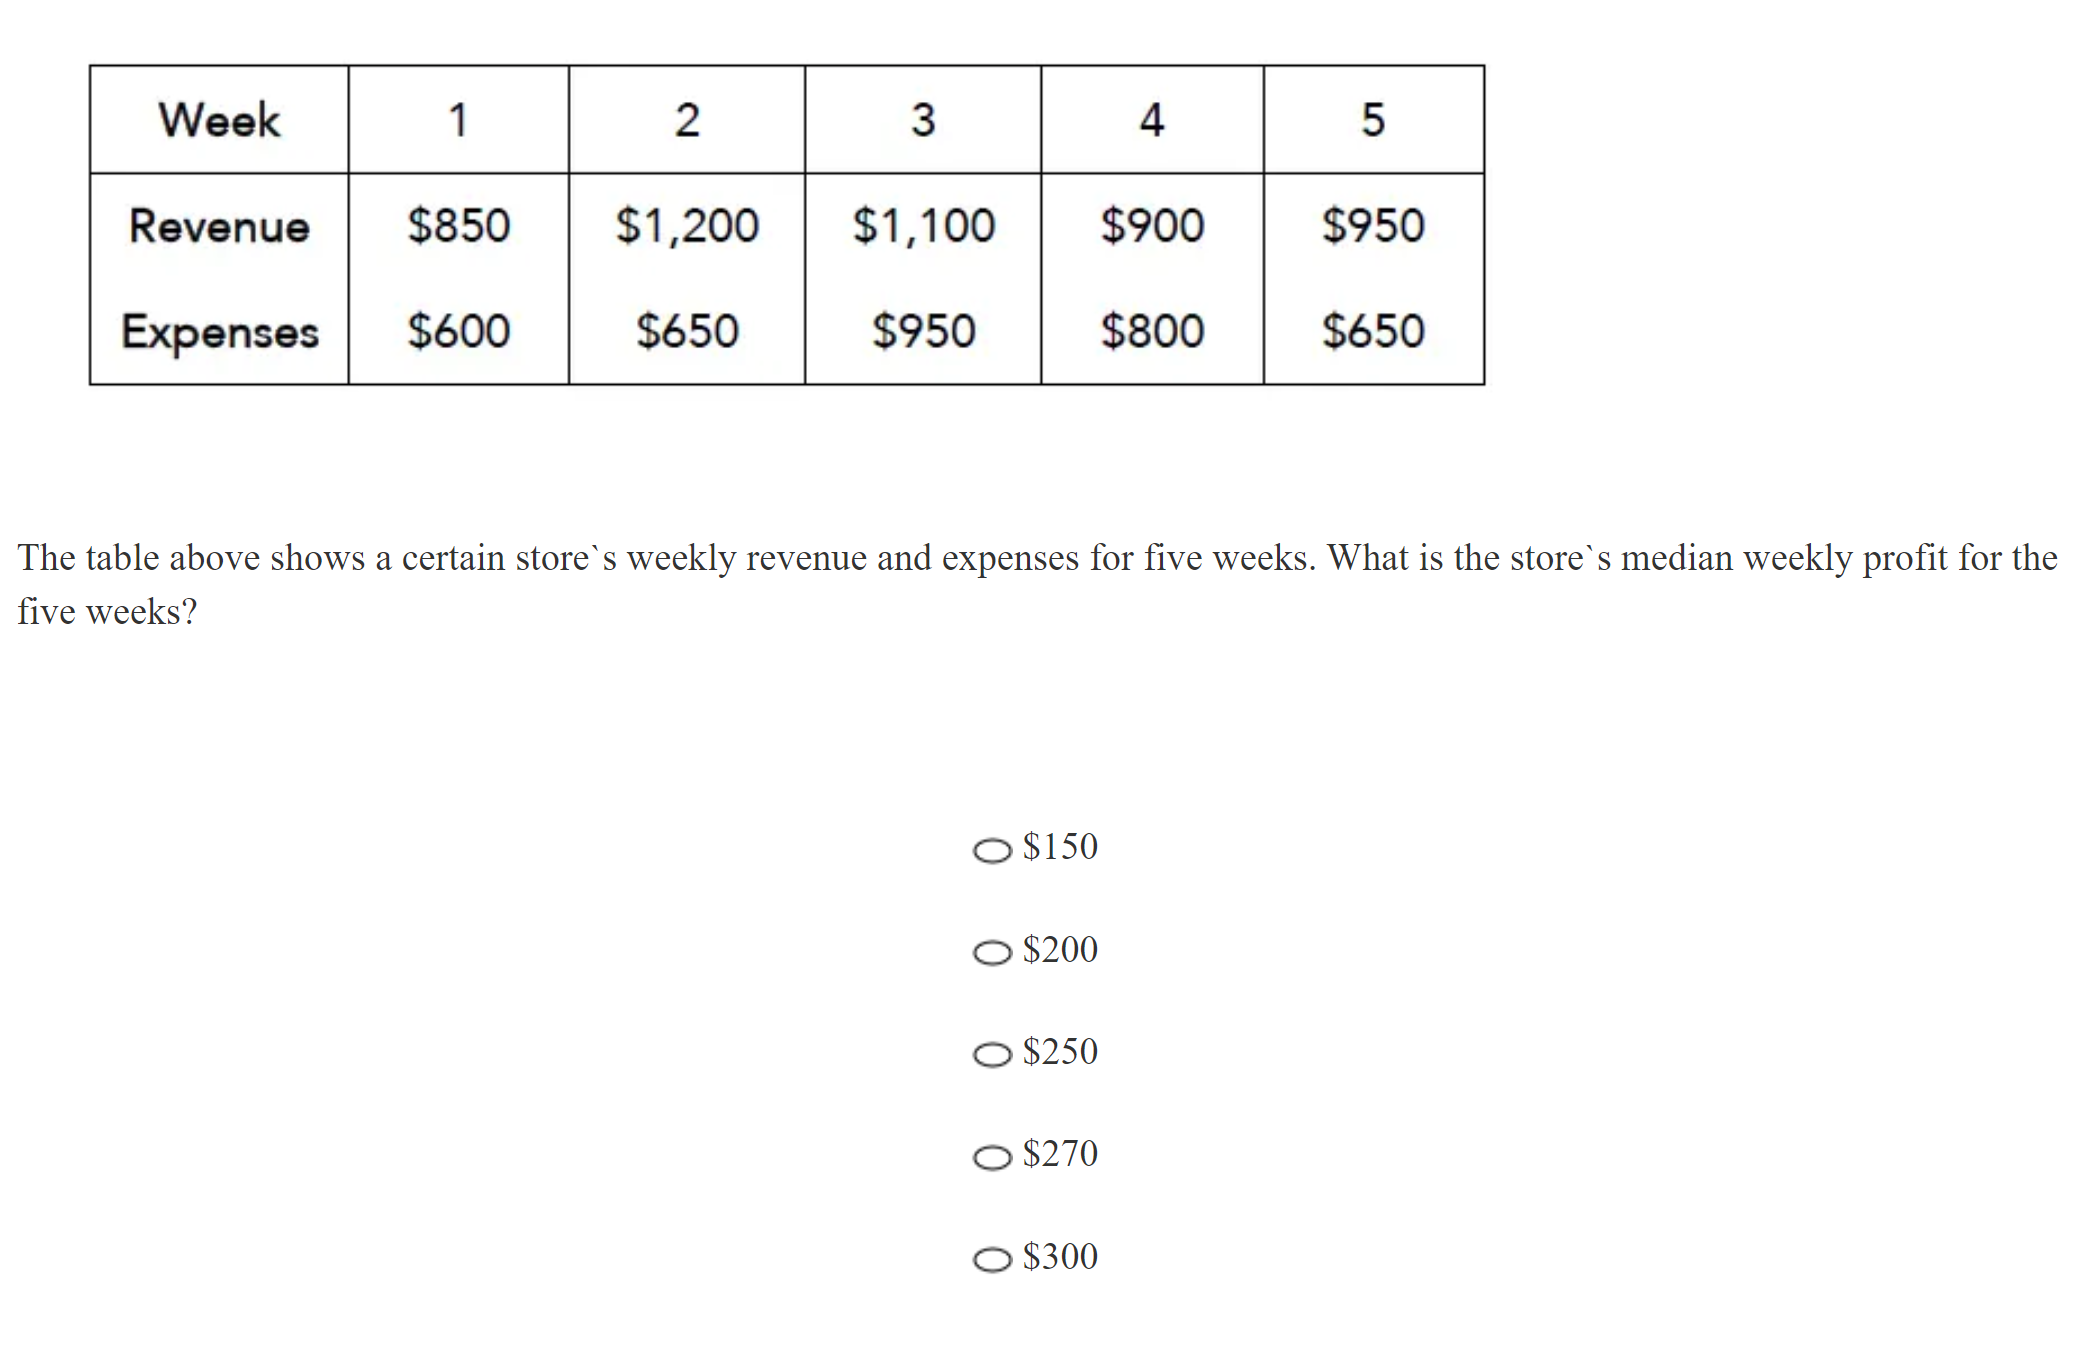Click the $1,100 revenue cell
The width and height of the screenshot is (2073, 1345).
[923, 226]
